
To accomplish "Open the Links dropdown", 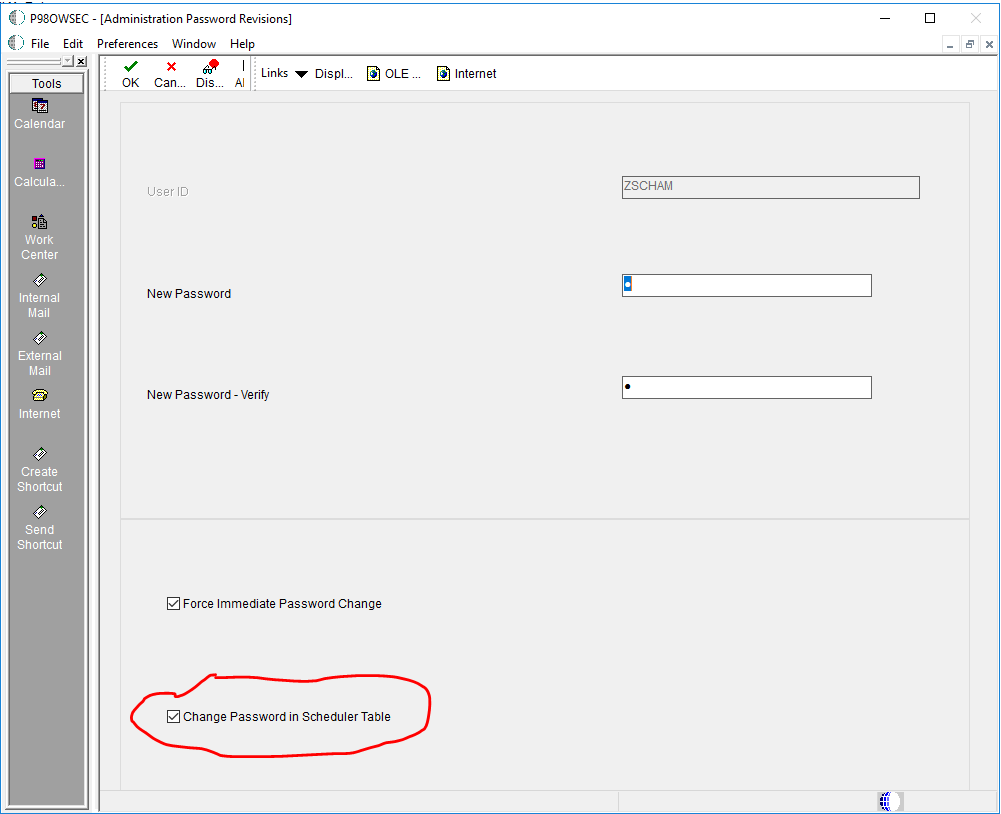I will coord(283,72).
